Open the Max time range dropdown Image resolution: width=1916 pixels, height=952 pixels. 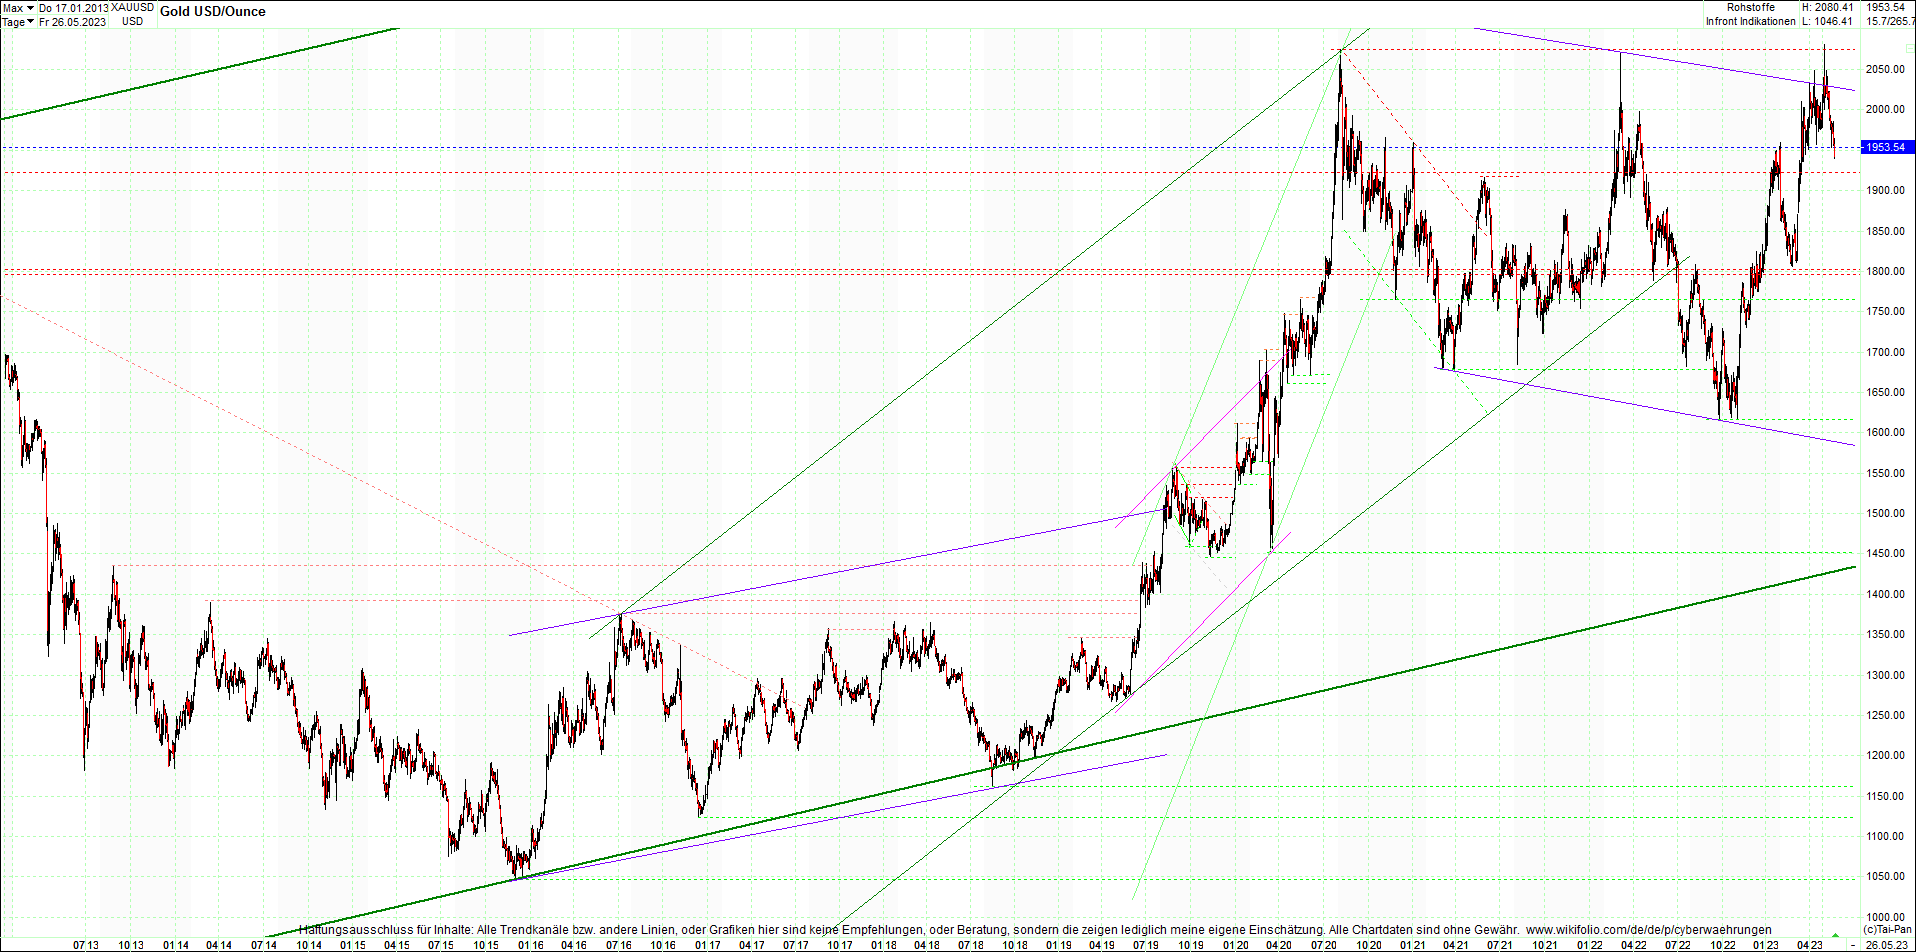coord(18,8)
